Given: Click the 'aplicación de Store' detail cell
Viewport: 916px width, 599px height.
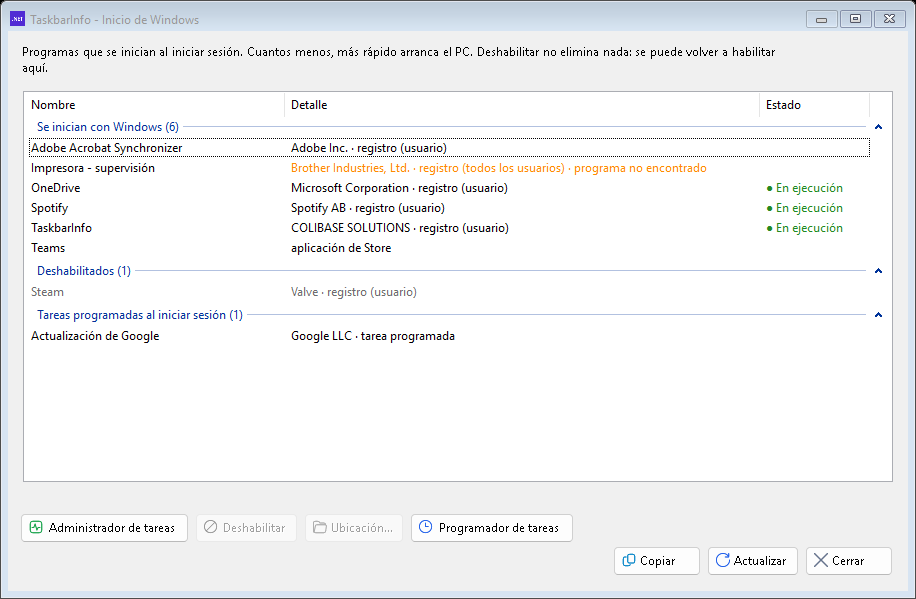Looking at the screenshot, I should [x=341, y=248].
